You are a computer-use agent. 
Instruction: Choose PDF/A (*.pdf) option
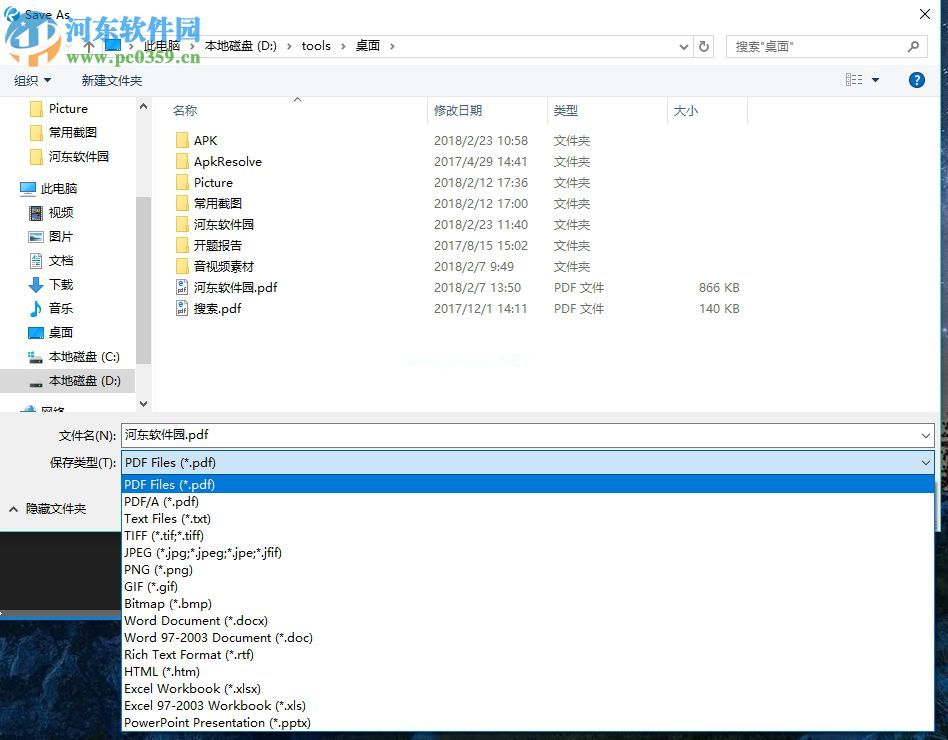[528, 501]
